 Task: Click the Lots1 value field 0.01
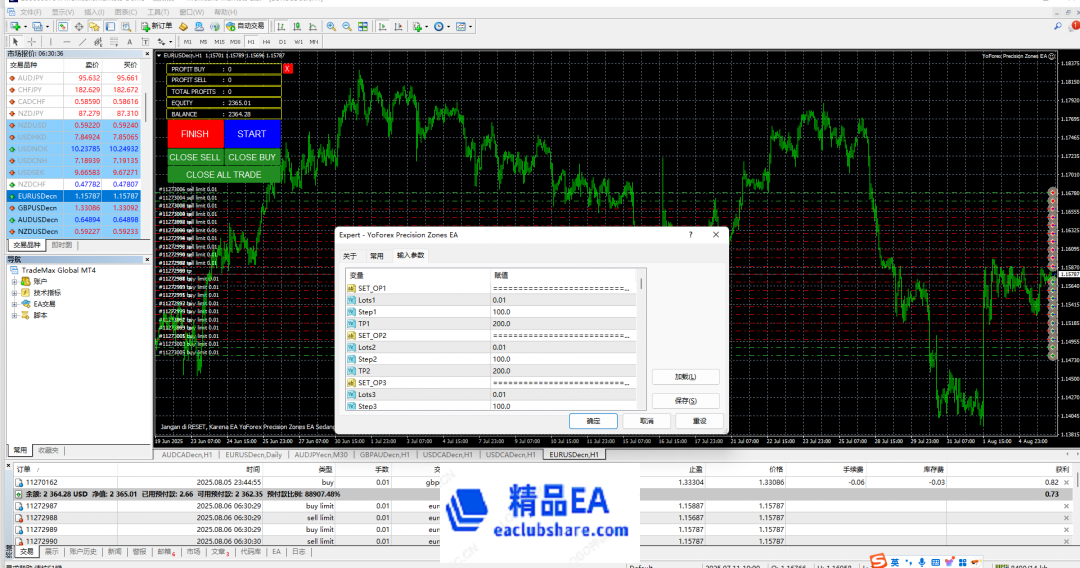[563, 300]
